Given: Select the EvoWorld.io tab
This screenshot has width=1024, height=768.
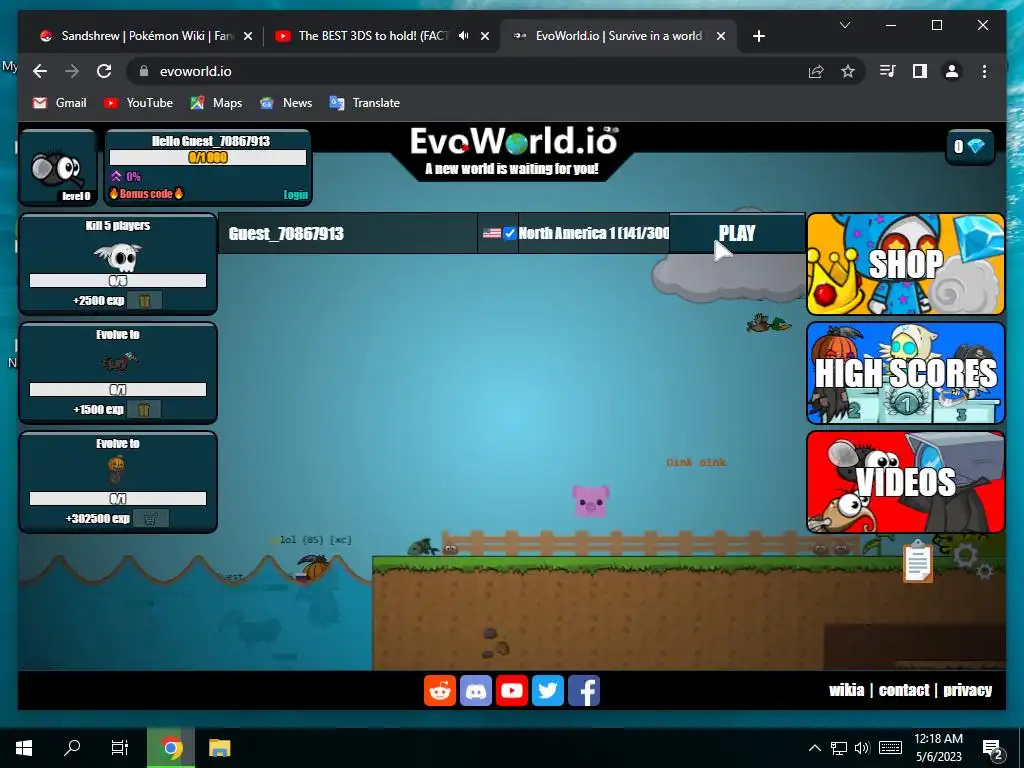Looking at the screenshot, I should (618, 36).
